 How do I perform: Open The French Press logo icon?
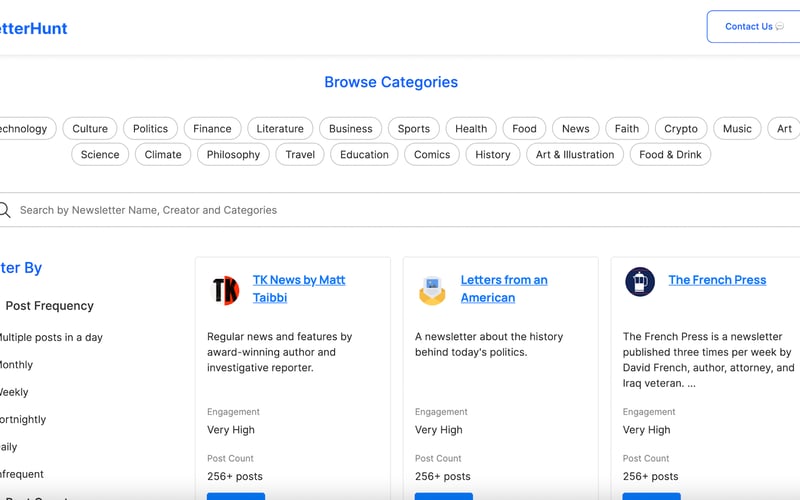tap(640, 282)
